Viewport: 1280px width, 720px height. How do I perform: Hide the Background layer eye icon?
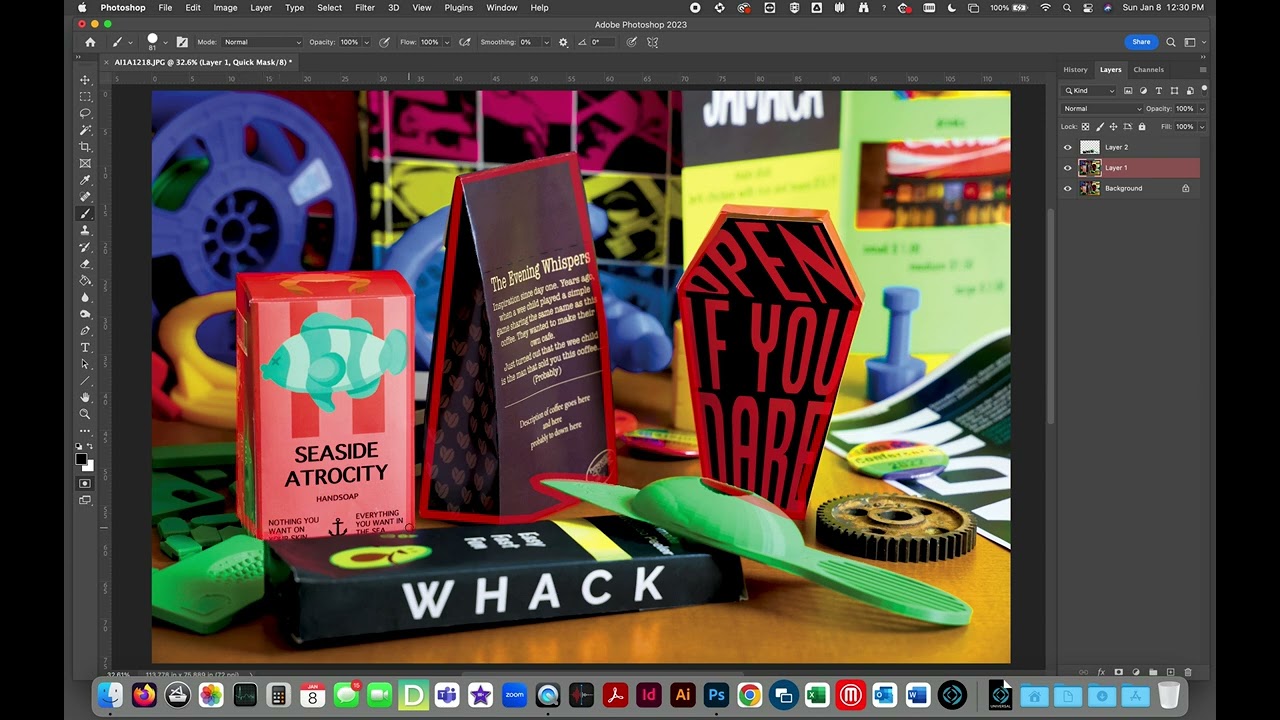pyautogui.click(x=1067, y=188)
